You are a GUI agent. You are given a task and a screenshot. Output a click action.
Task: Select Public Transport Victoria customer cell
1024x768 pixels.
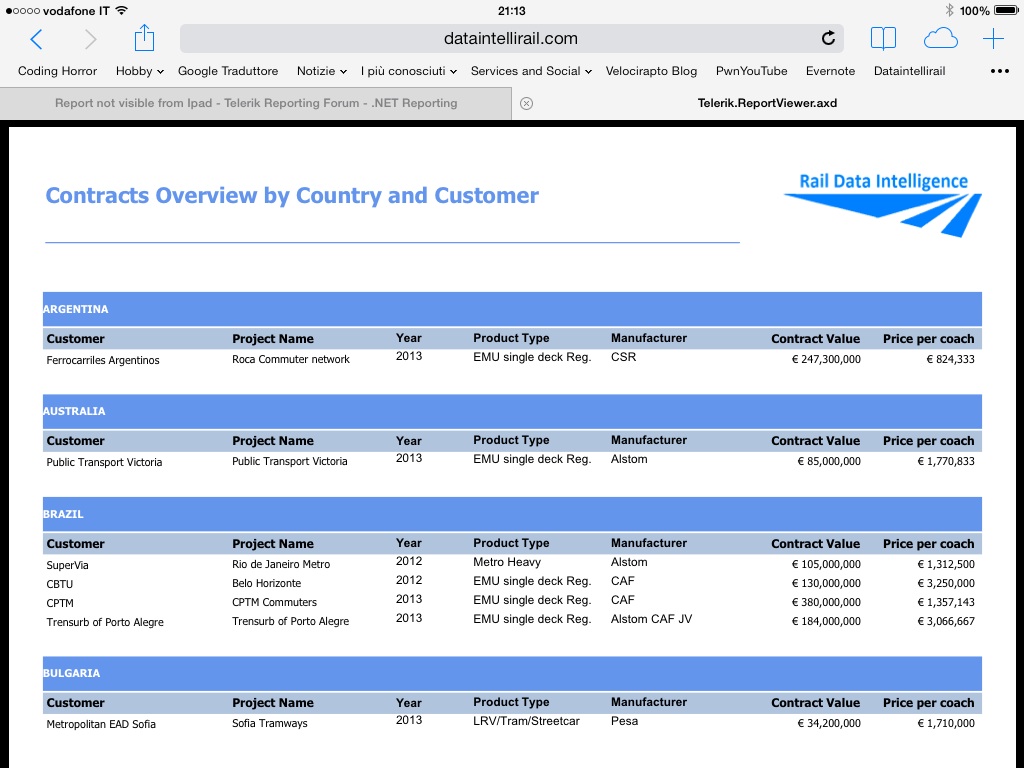pos(104,462)
